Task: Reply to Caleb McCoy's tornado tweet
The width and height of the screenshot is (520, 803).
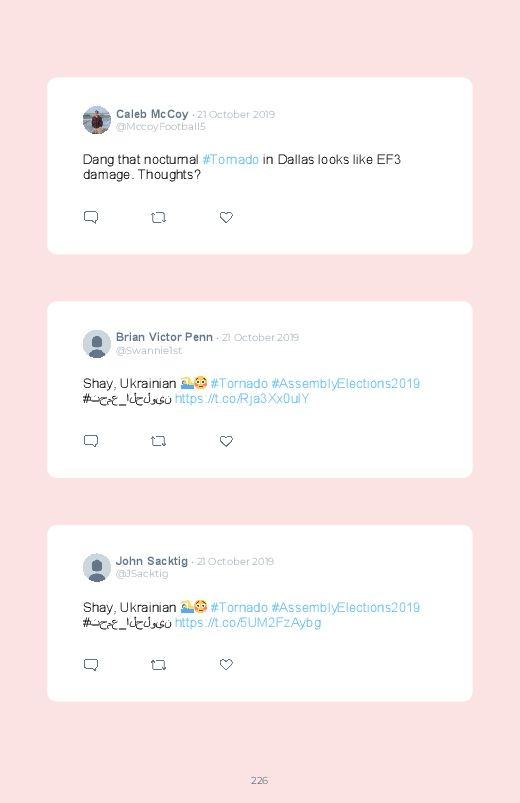Action: point(91,217)
